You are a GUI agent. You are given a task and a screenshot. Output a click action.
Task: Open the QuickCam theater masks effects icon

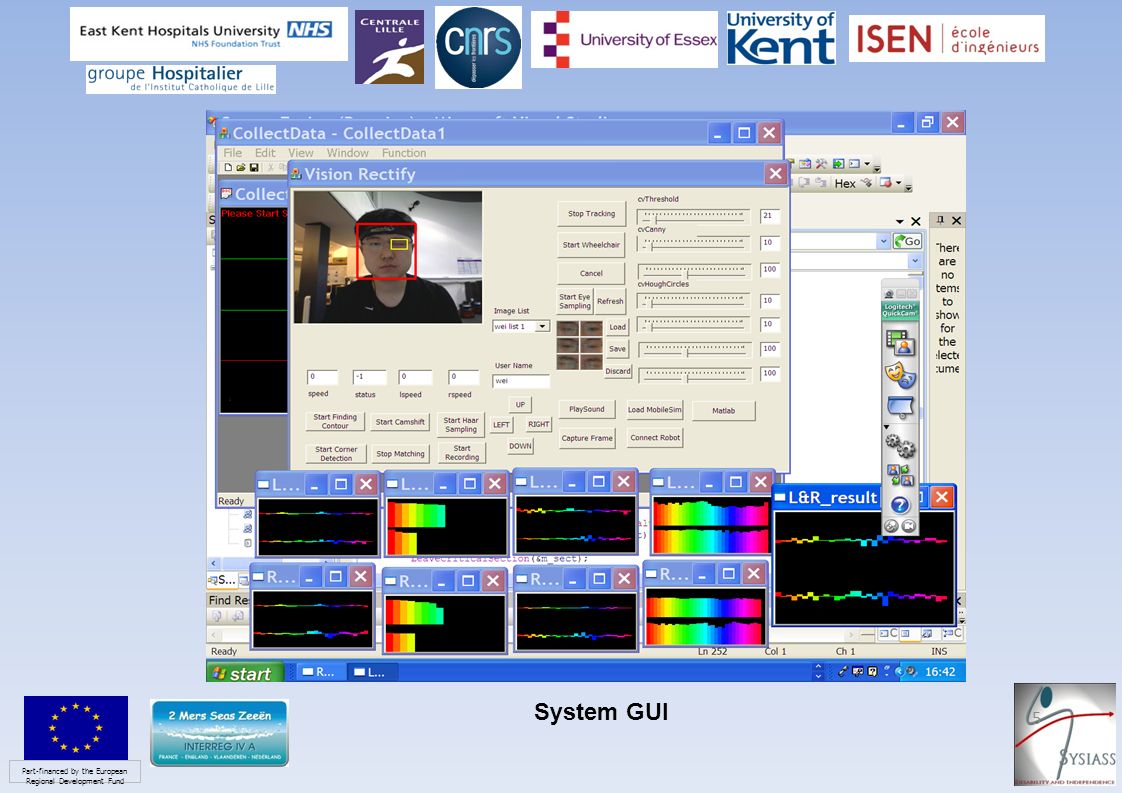(899, 374)
